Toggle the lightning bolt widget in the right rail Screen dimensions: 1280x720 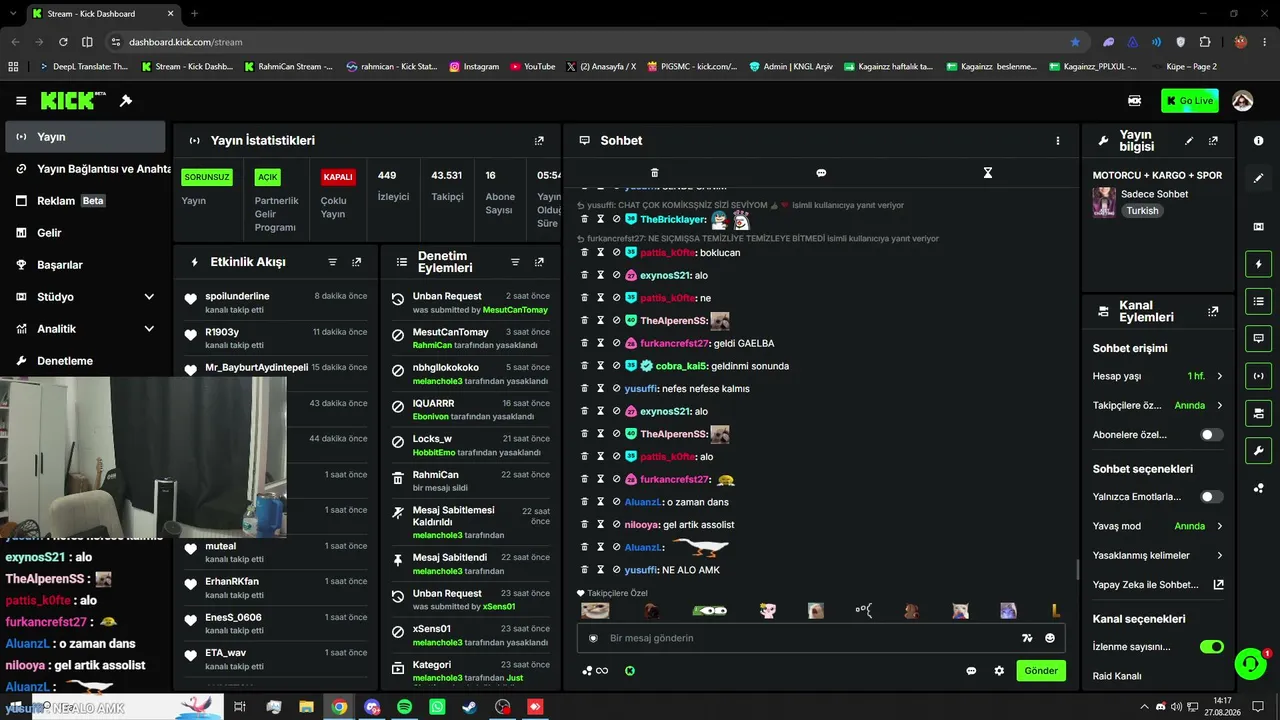coord(1258,264)
